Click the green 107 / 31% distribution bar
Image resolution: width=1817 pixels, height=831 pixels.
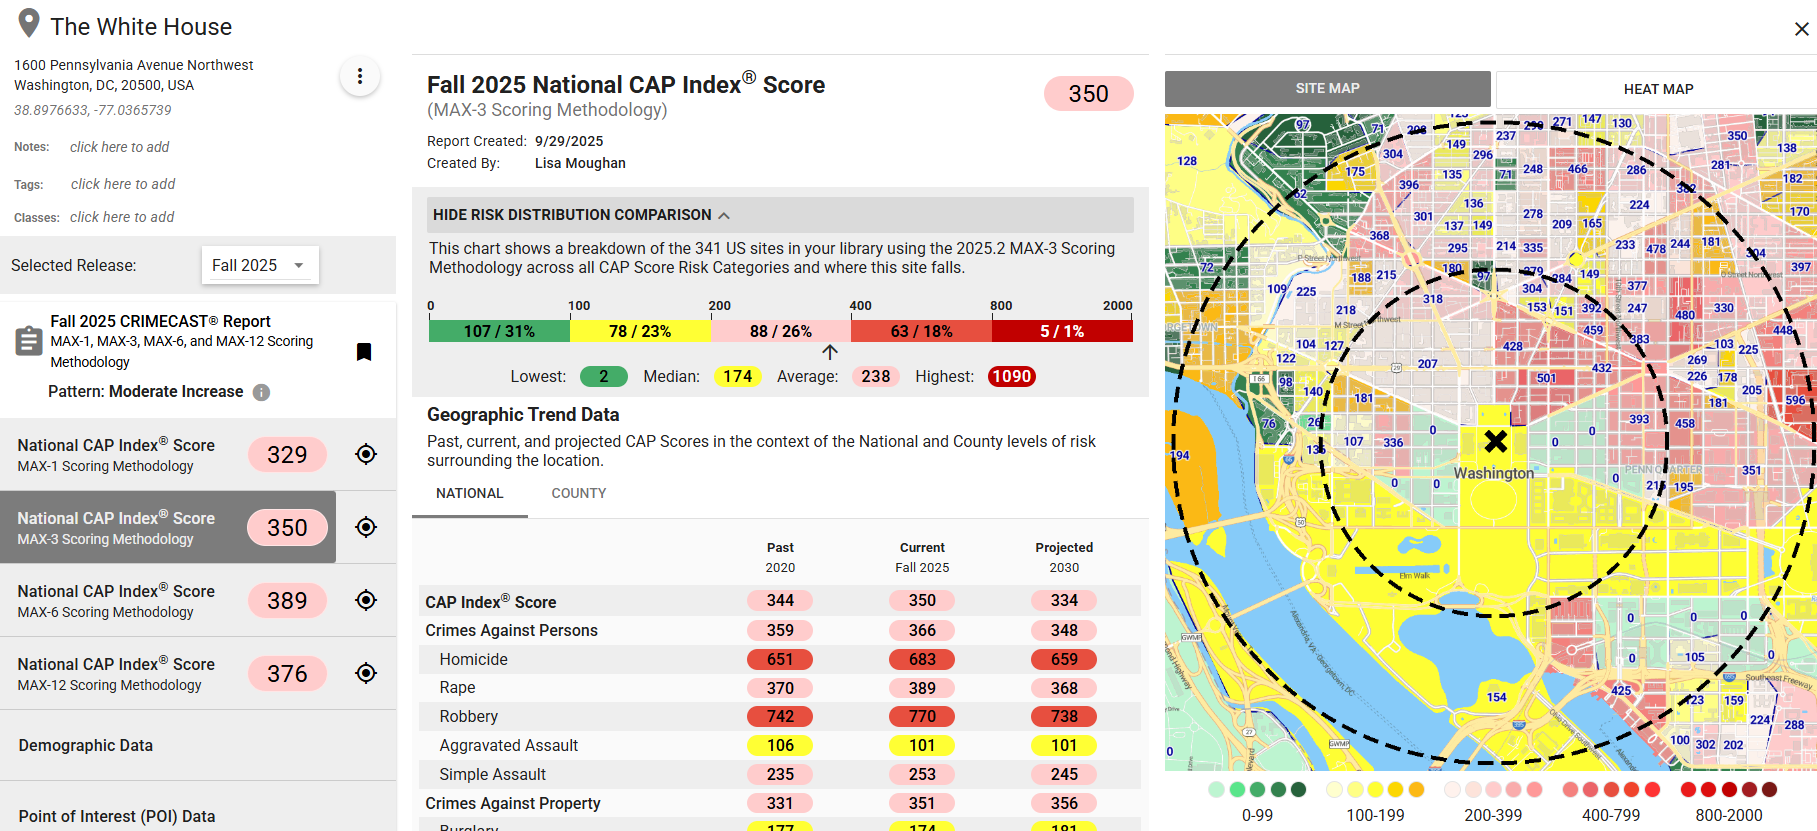(499, 331)
